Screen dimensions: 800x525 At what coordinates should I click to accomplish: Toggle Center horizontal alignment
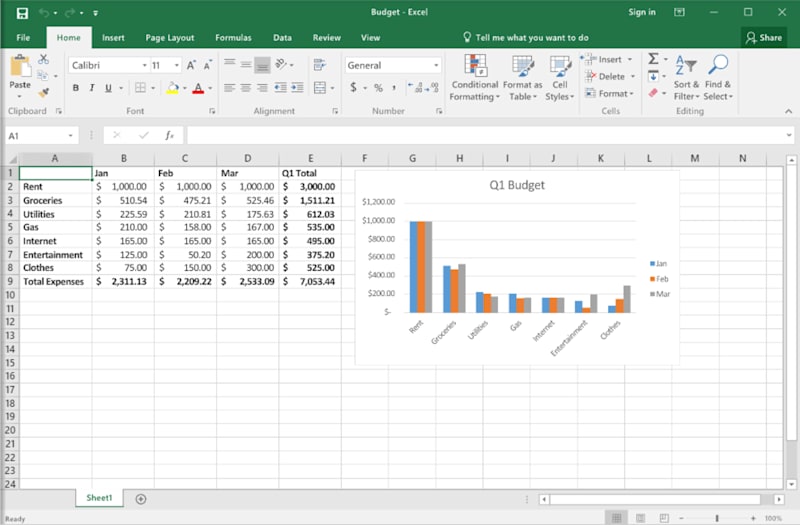click(246, 88)
